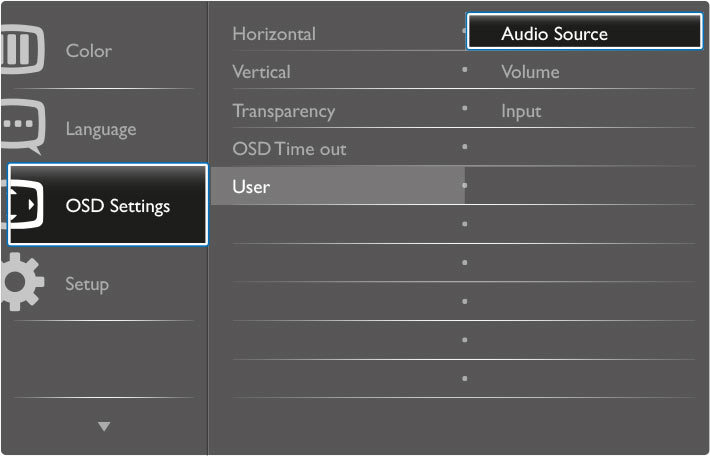The height and width of the screenshot is (456, 710).
Task: Select the Vertical option
Action: 261,72
